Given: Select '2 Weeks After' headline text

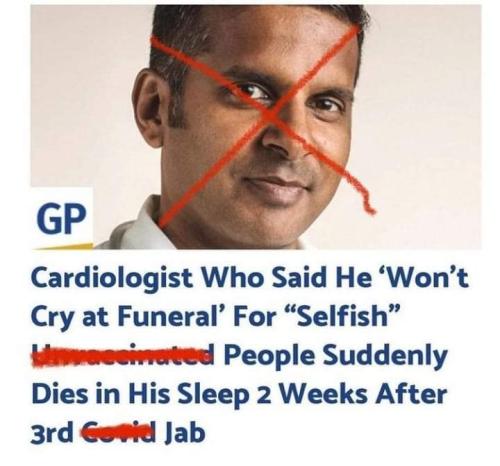Looking at the screenshot, I should [352, 393].
